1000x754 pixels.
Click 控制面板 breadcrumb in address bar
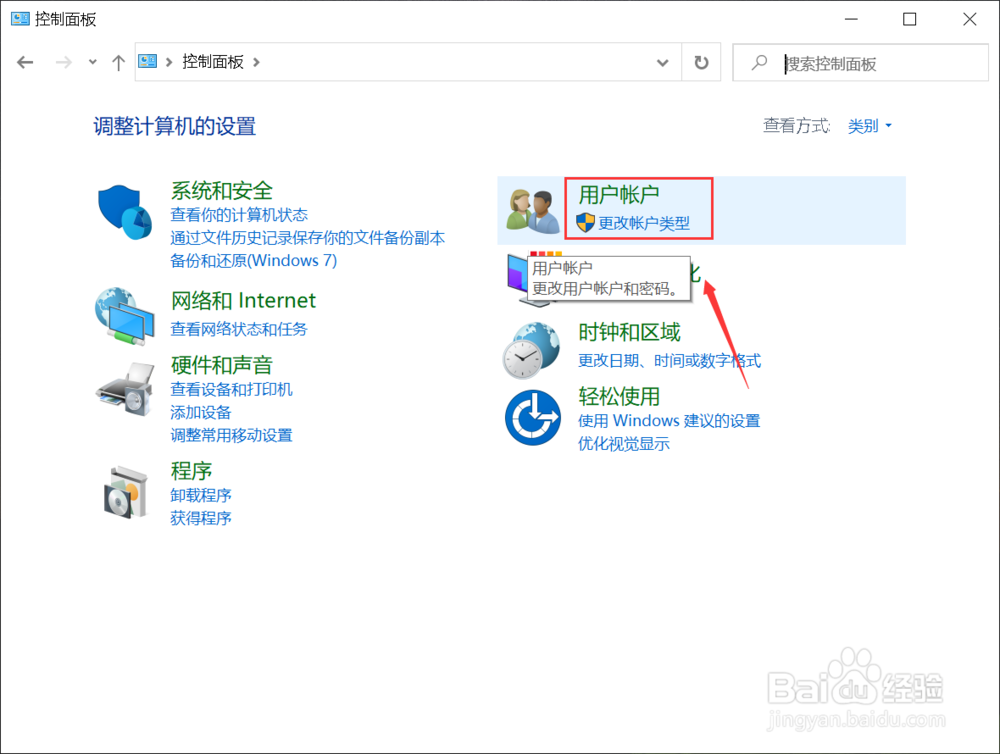(x=213, y=61)
